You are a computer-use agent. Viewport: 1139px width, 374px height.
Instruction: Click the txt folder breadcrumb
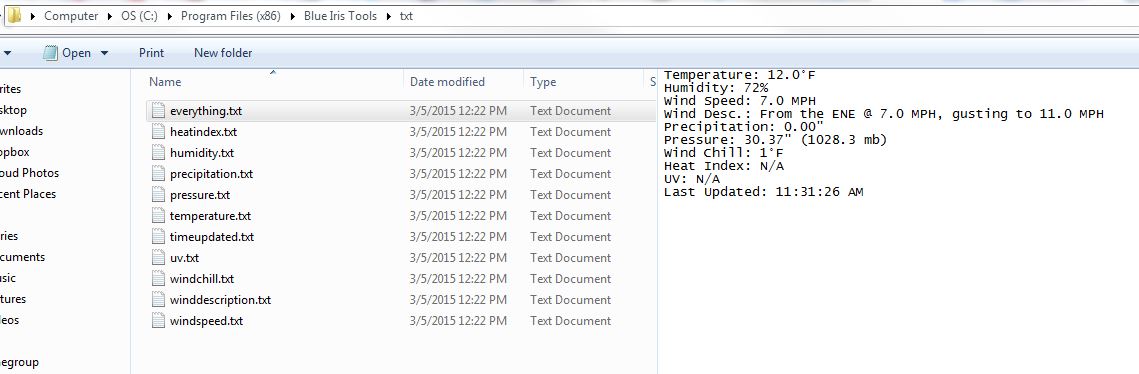(x=406, y=16)
